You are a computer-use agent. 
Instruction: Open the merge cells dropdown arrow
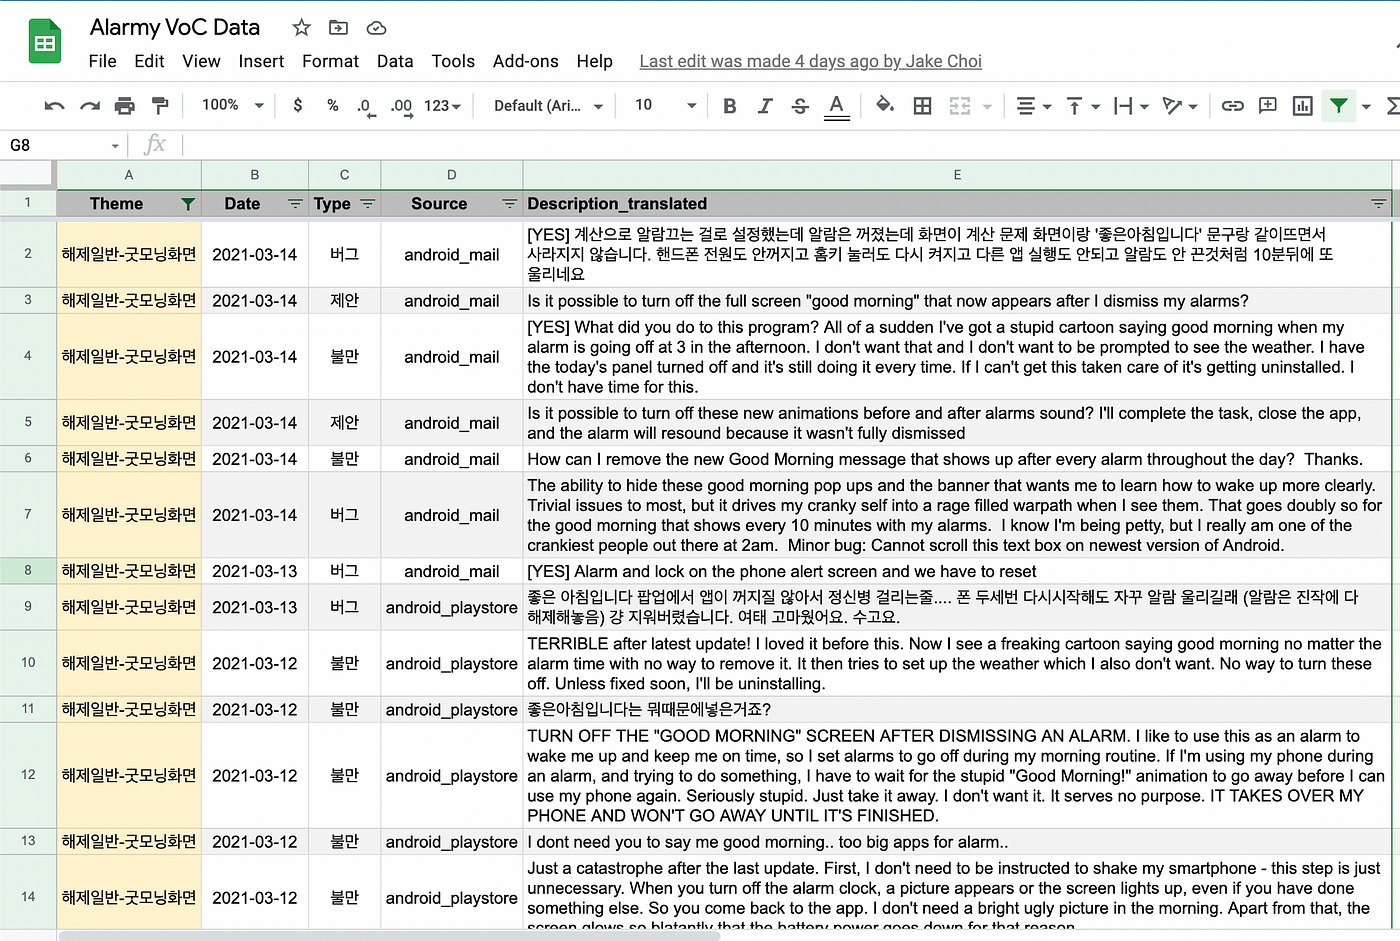coord(987,106)
